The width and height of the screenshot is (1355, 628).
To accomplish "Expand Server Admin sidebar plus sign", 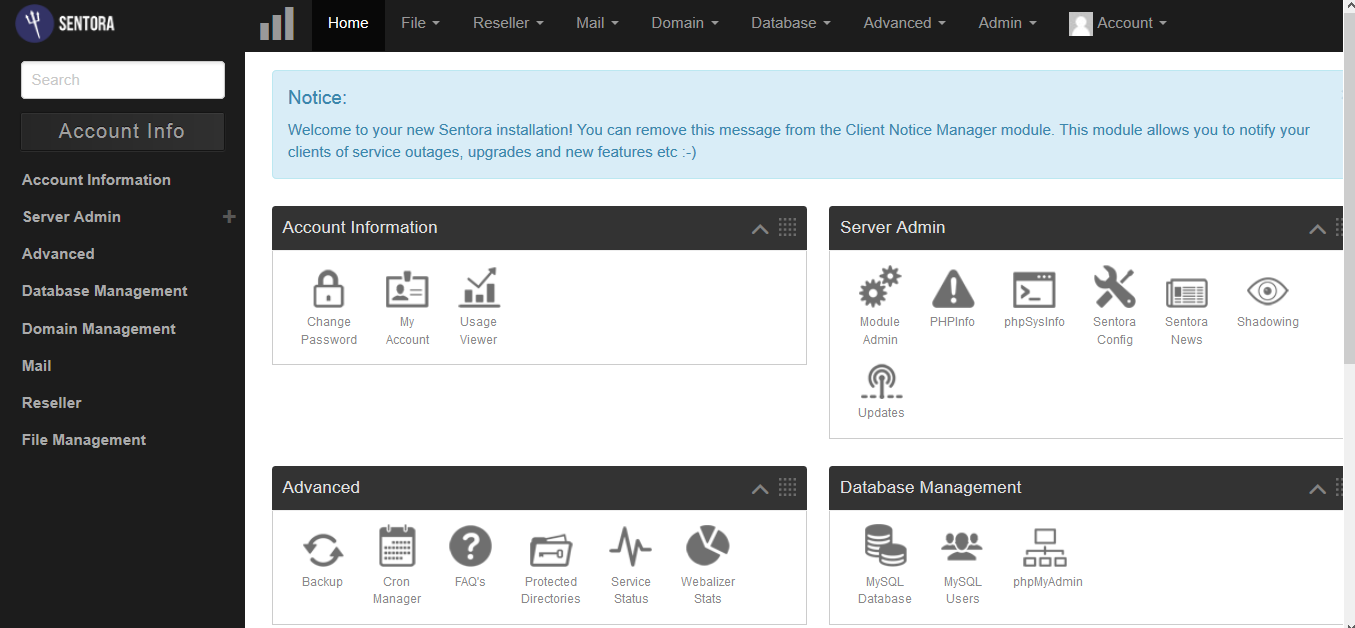I will (229, 216).
